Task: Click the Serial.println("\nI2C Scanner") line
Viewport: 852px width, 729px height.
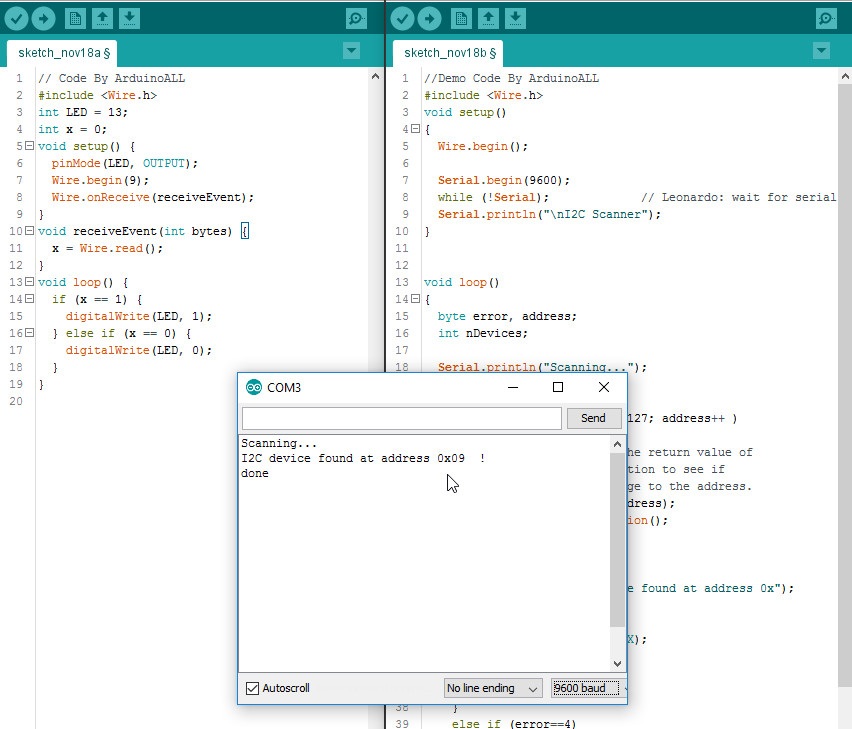Action: tap(549, 214)
